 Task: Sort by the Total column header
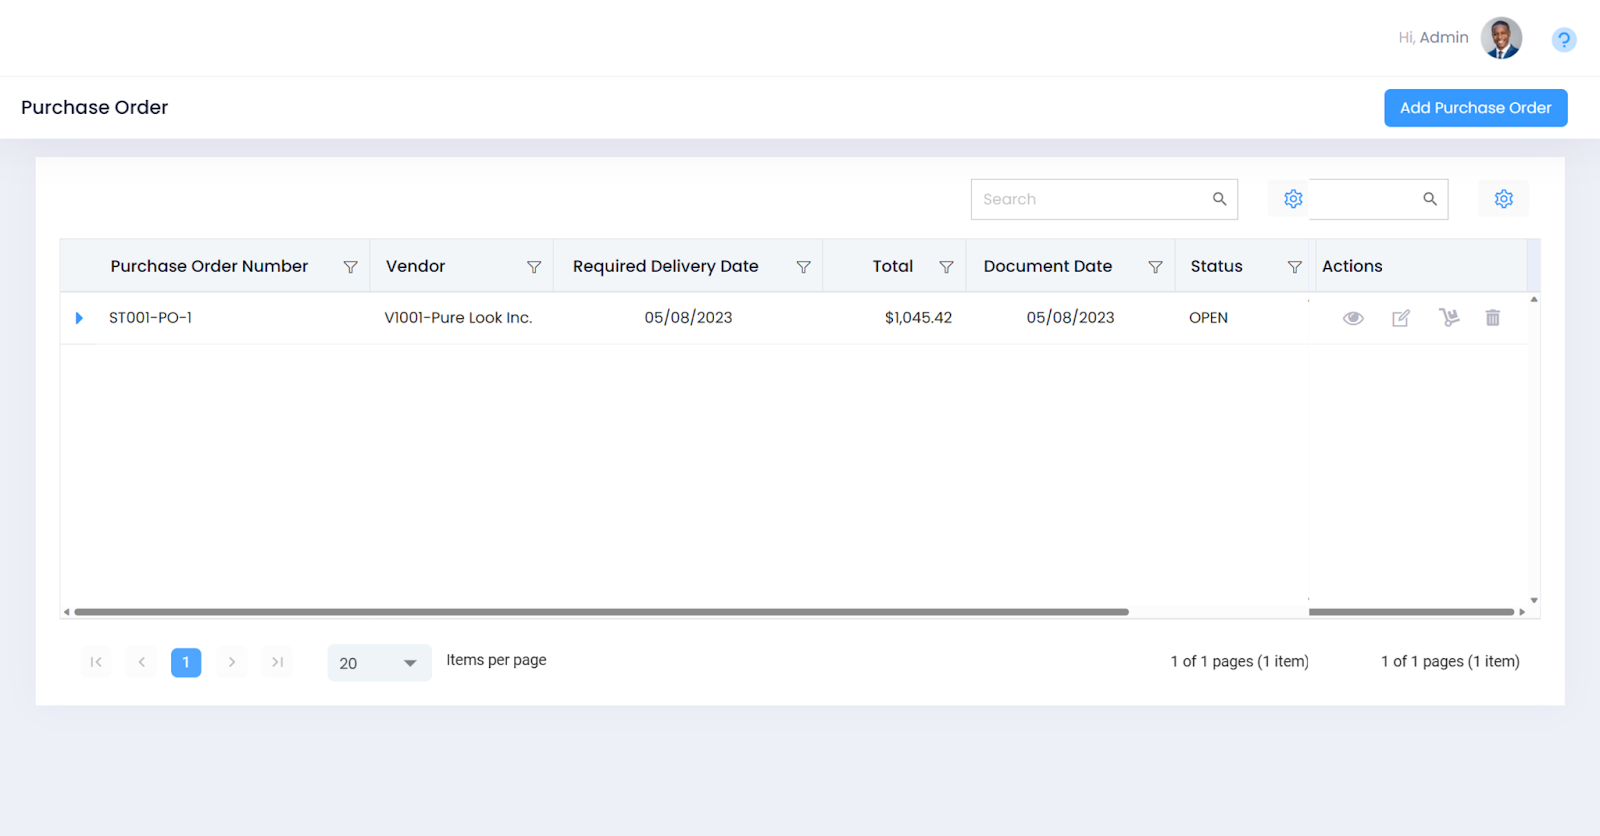[x=892, y=266]
